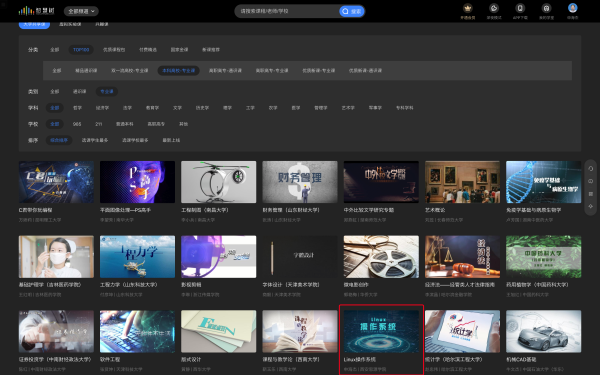Filter discipline by 军事学

tap(375, 108)
